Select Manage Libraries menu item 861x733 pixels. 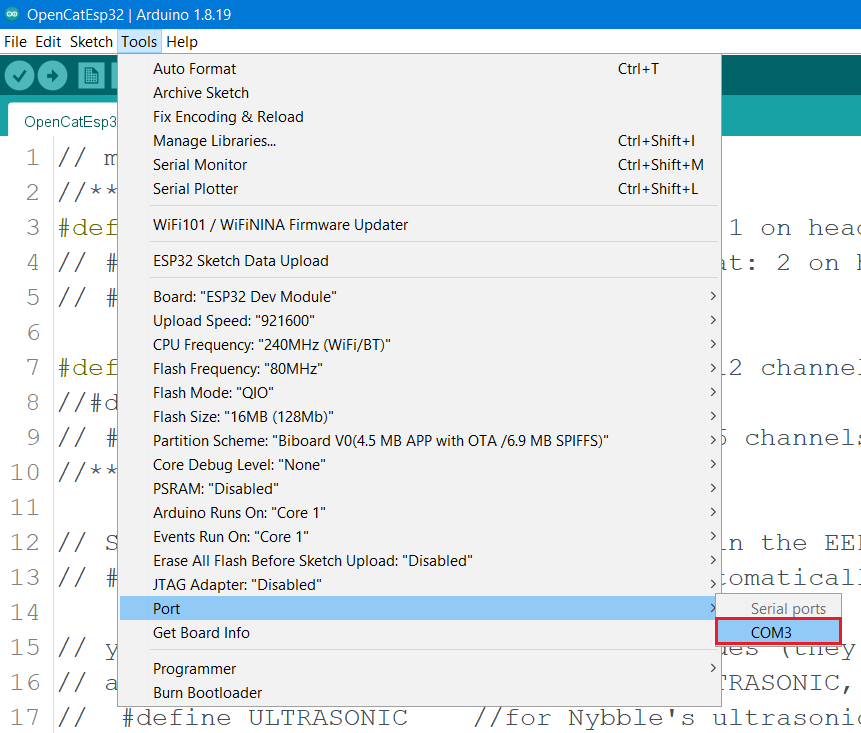coord(214,141)
